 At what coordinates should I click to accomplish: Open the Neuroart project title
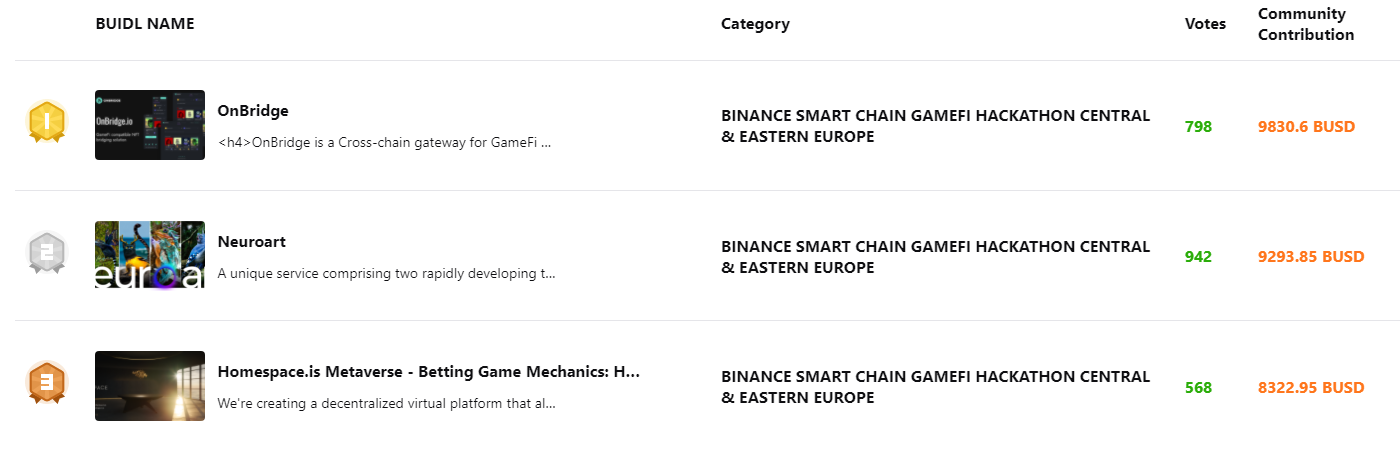[252, 242]
